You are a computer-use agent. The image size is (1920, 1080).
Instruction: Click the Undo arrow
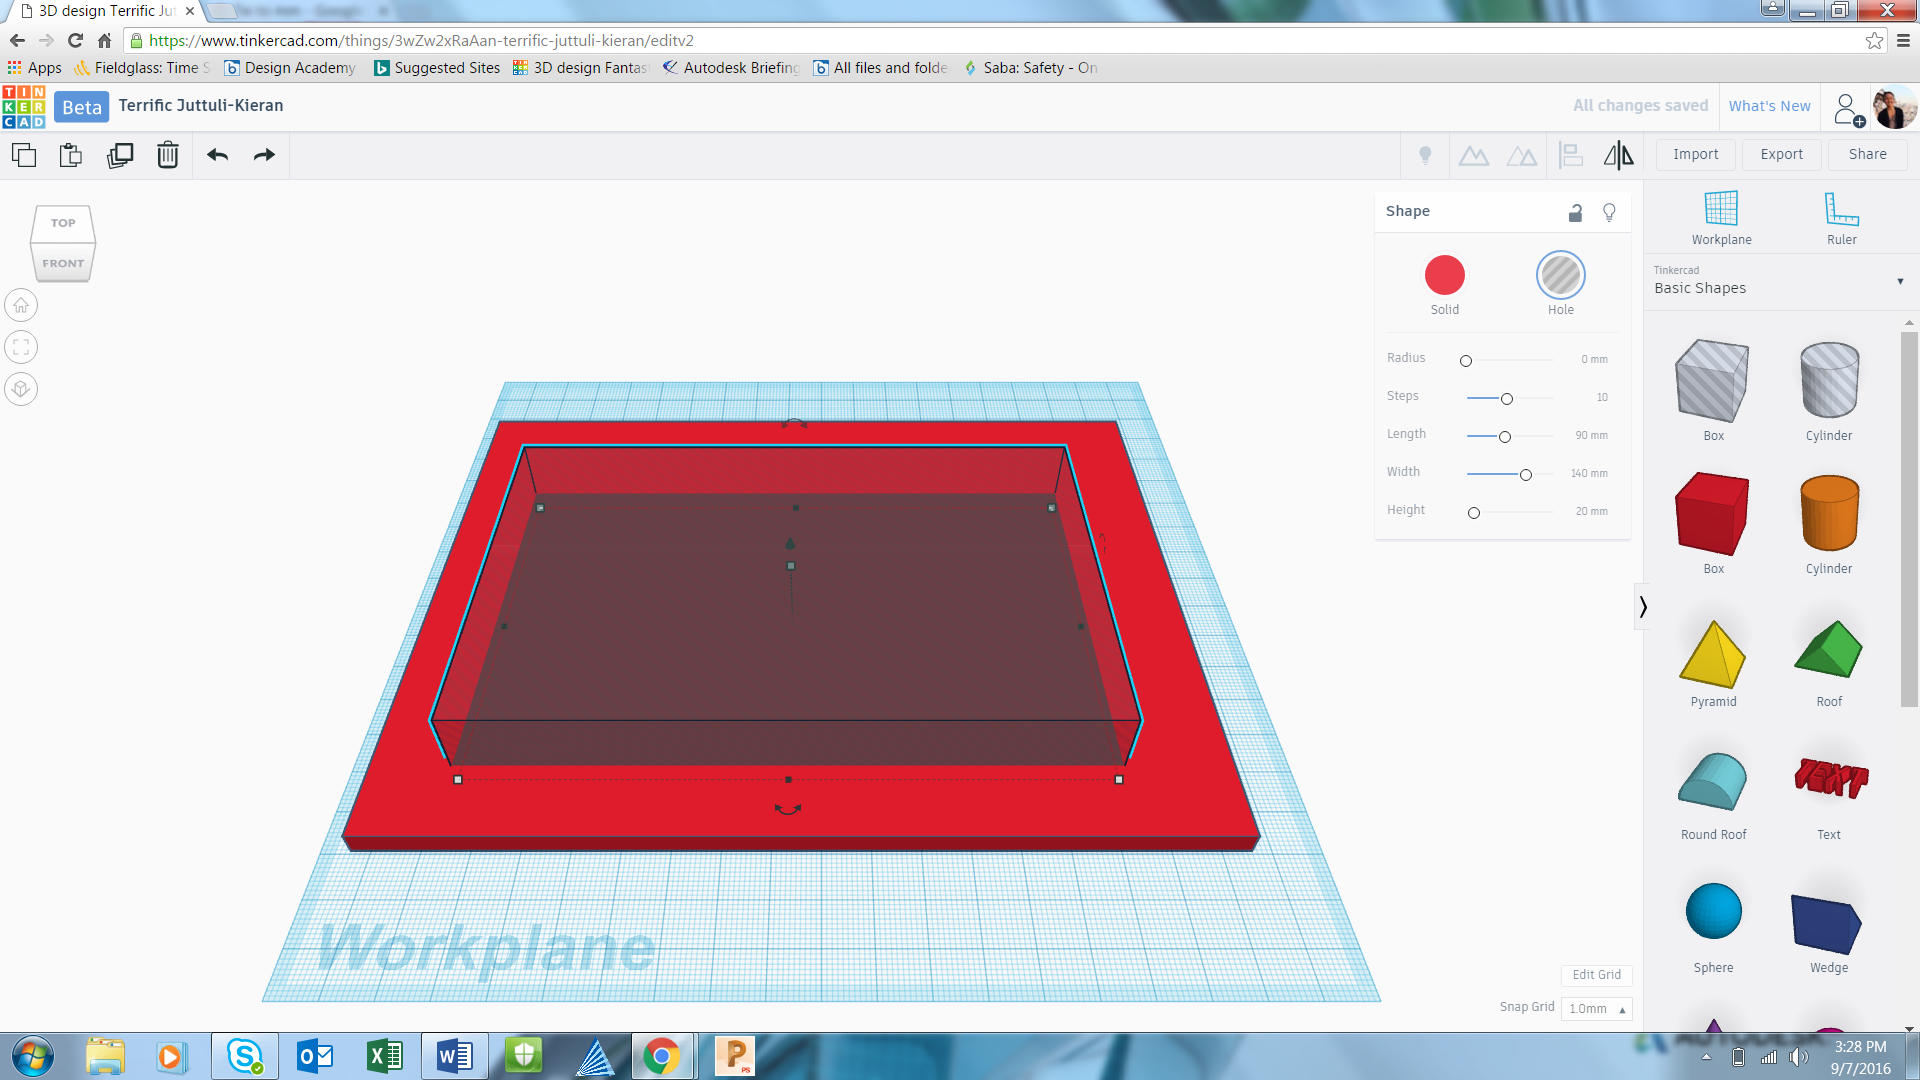pos(217,155)
